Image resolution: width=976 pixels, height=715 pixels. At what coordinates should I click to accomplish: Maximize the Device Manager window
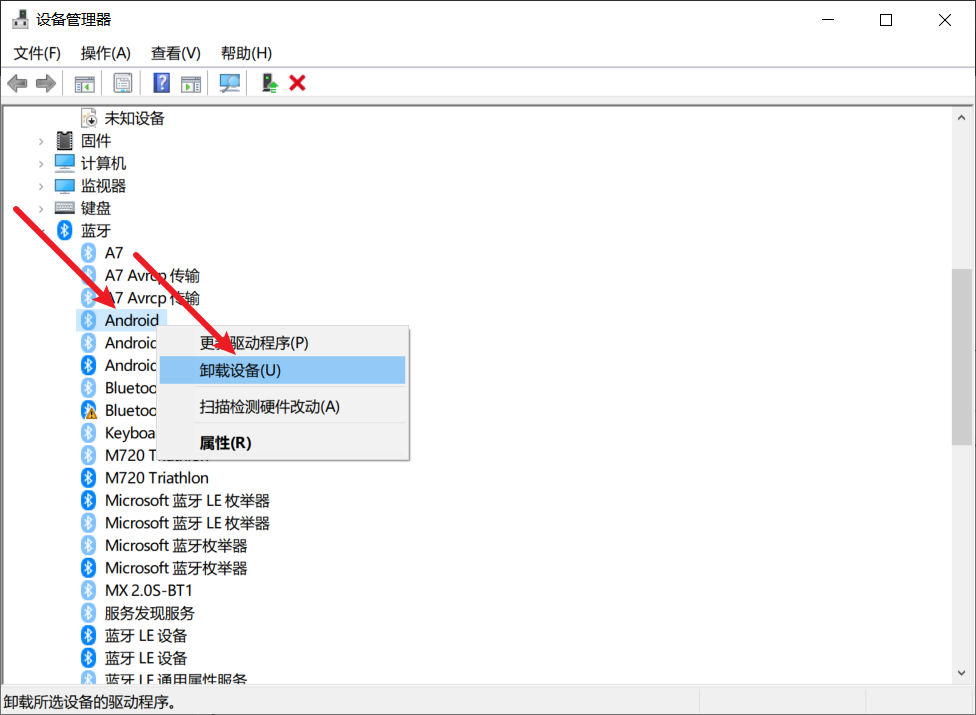coord(886,20)
